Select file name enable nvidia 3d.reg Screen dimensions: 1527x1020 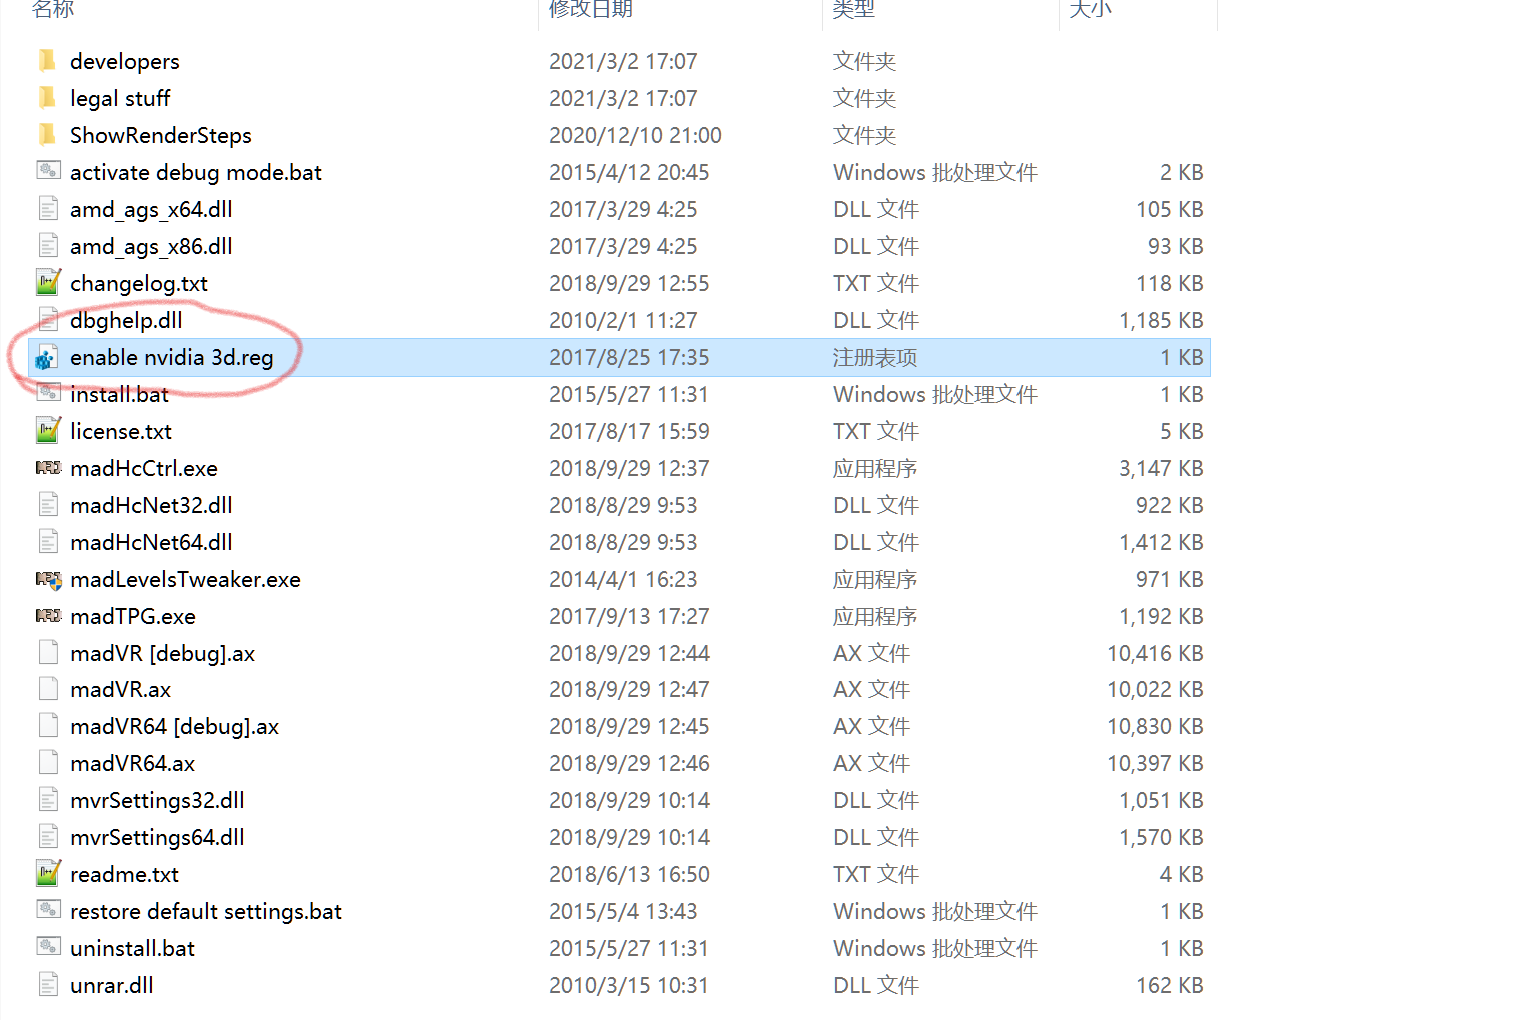pyautogui.click(x=172, y=357)
